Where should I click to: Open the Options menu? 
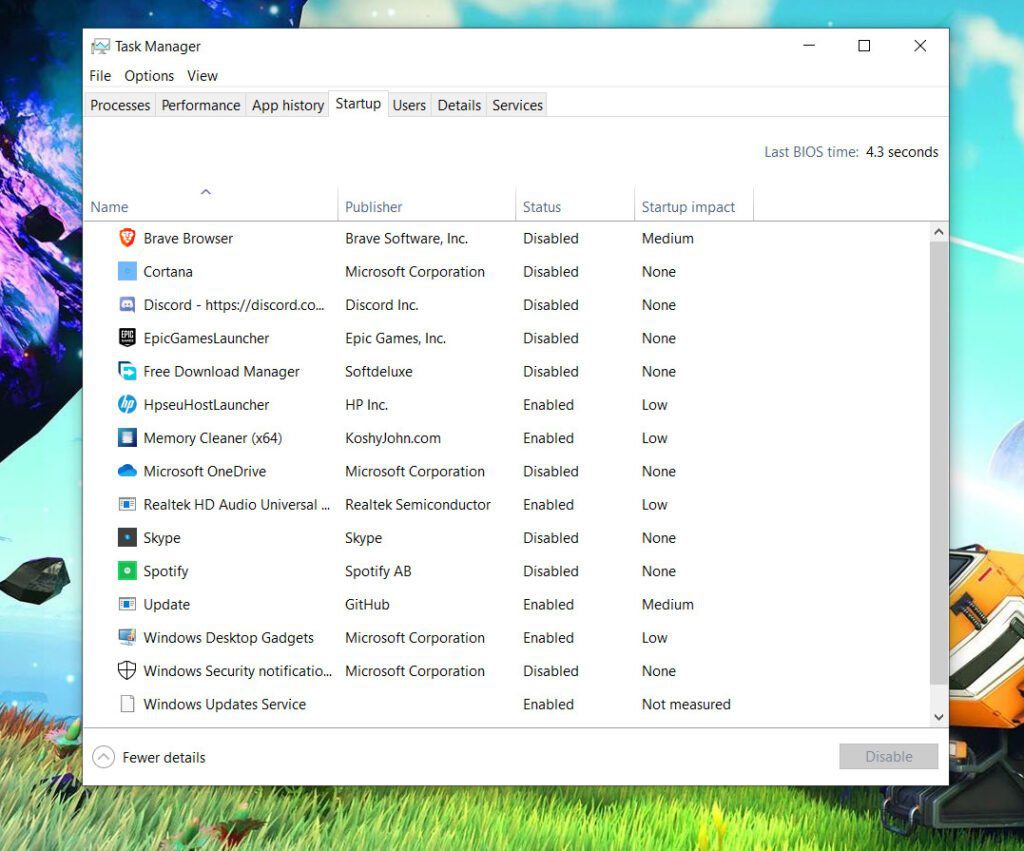pyautogui.click(x=149, y=76)
